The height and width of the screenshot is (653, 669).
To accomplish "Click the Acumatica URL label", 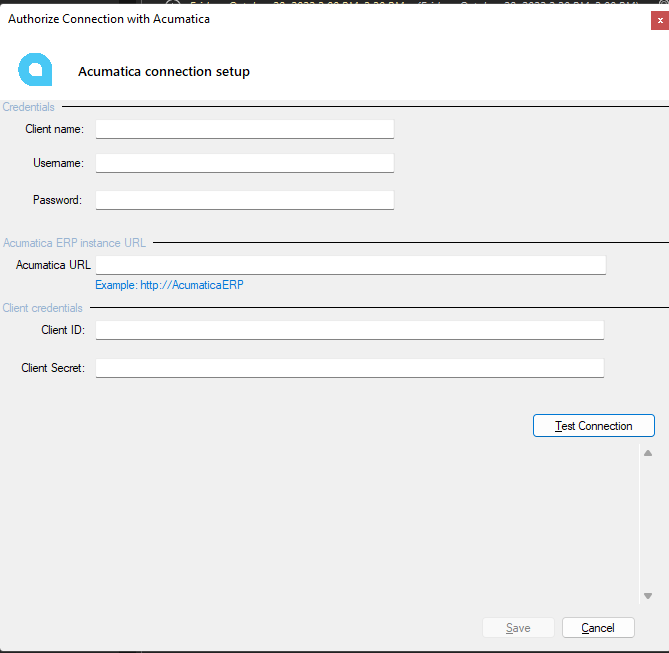I will click(x=53, y=265).
